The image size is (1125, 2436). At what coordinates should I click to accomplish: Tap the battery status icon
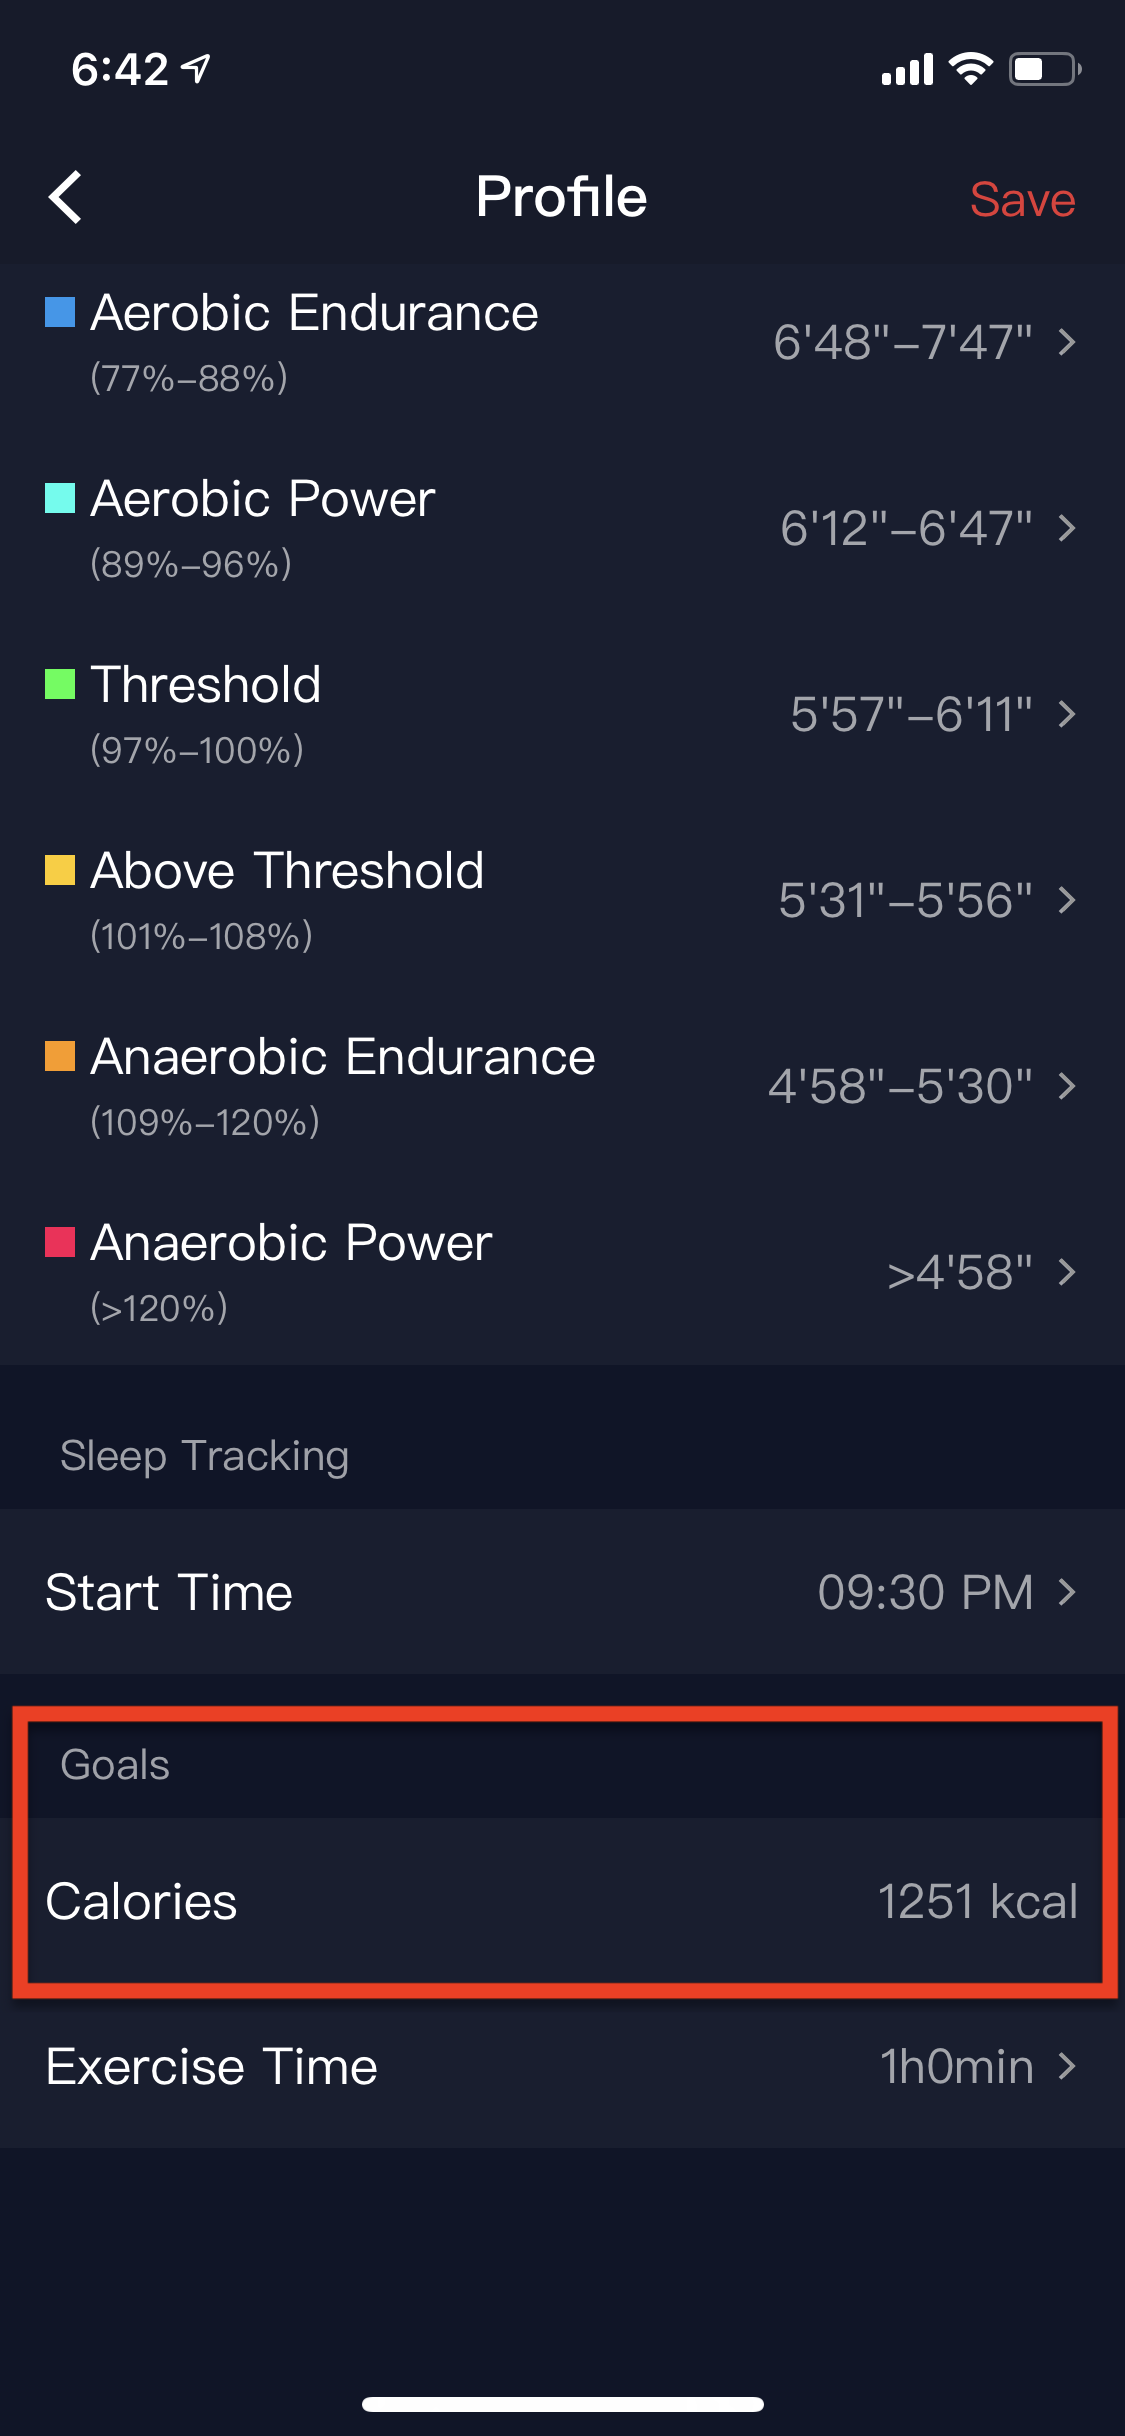(x=1045, y=69)
